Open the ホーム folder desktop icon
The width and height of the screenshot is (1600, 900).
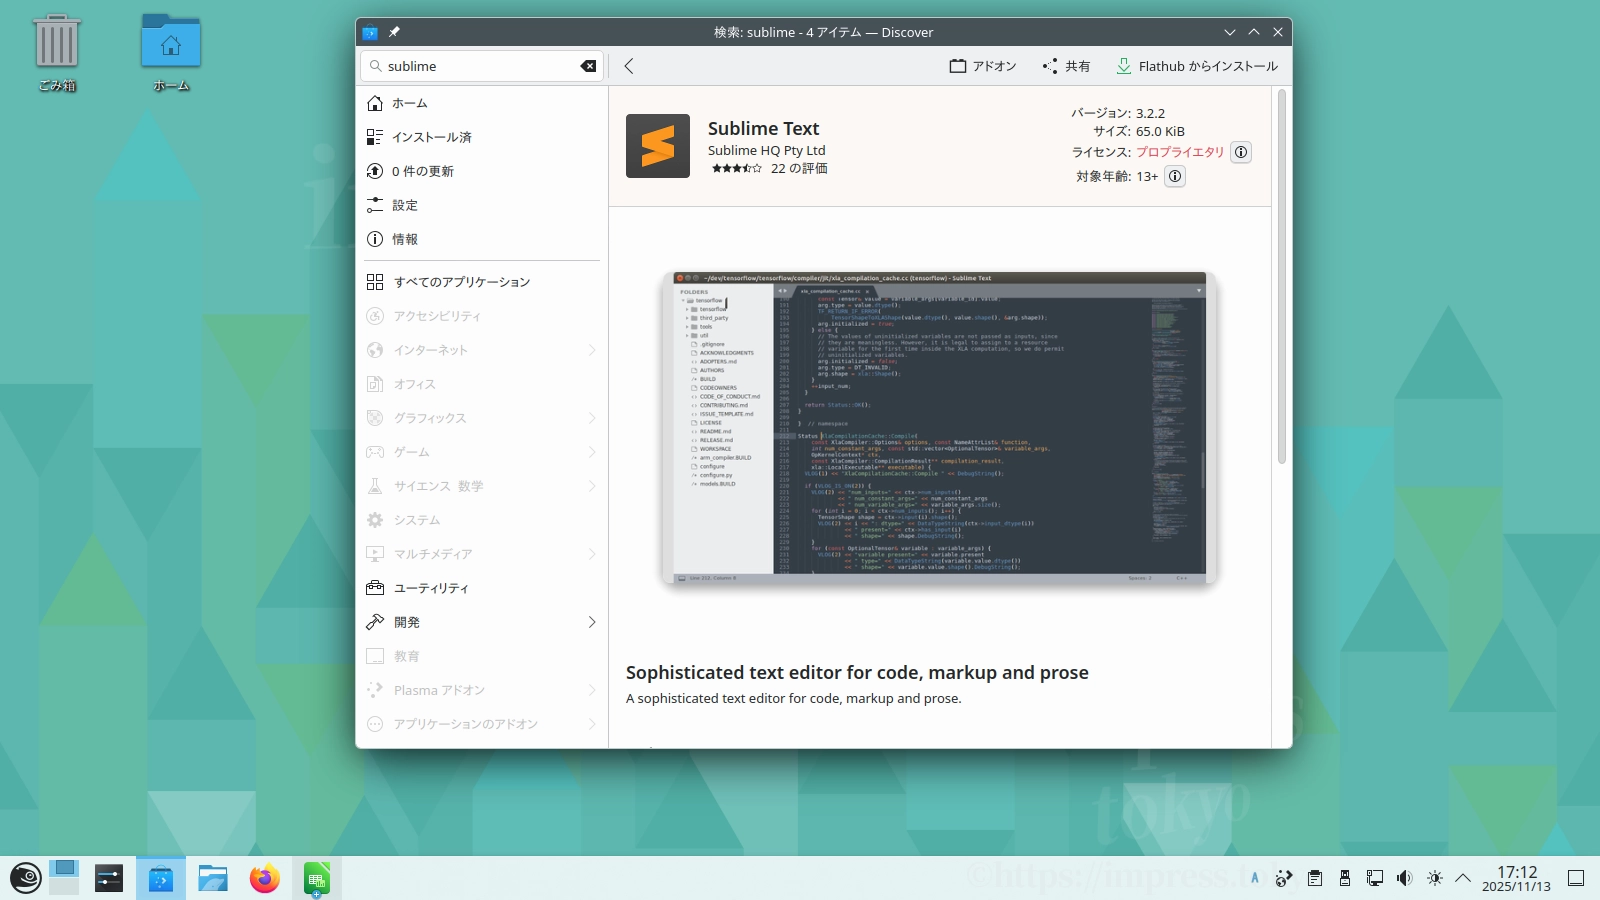coord(171,53)
